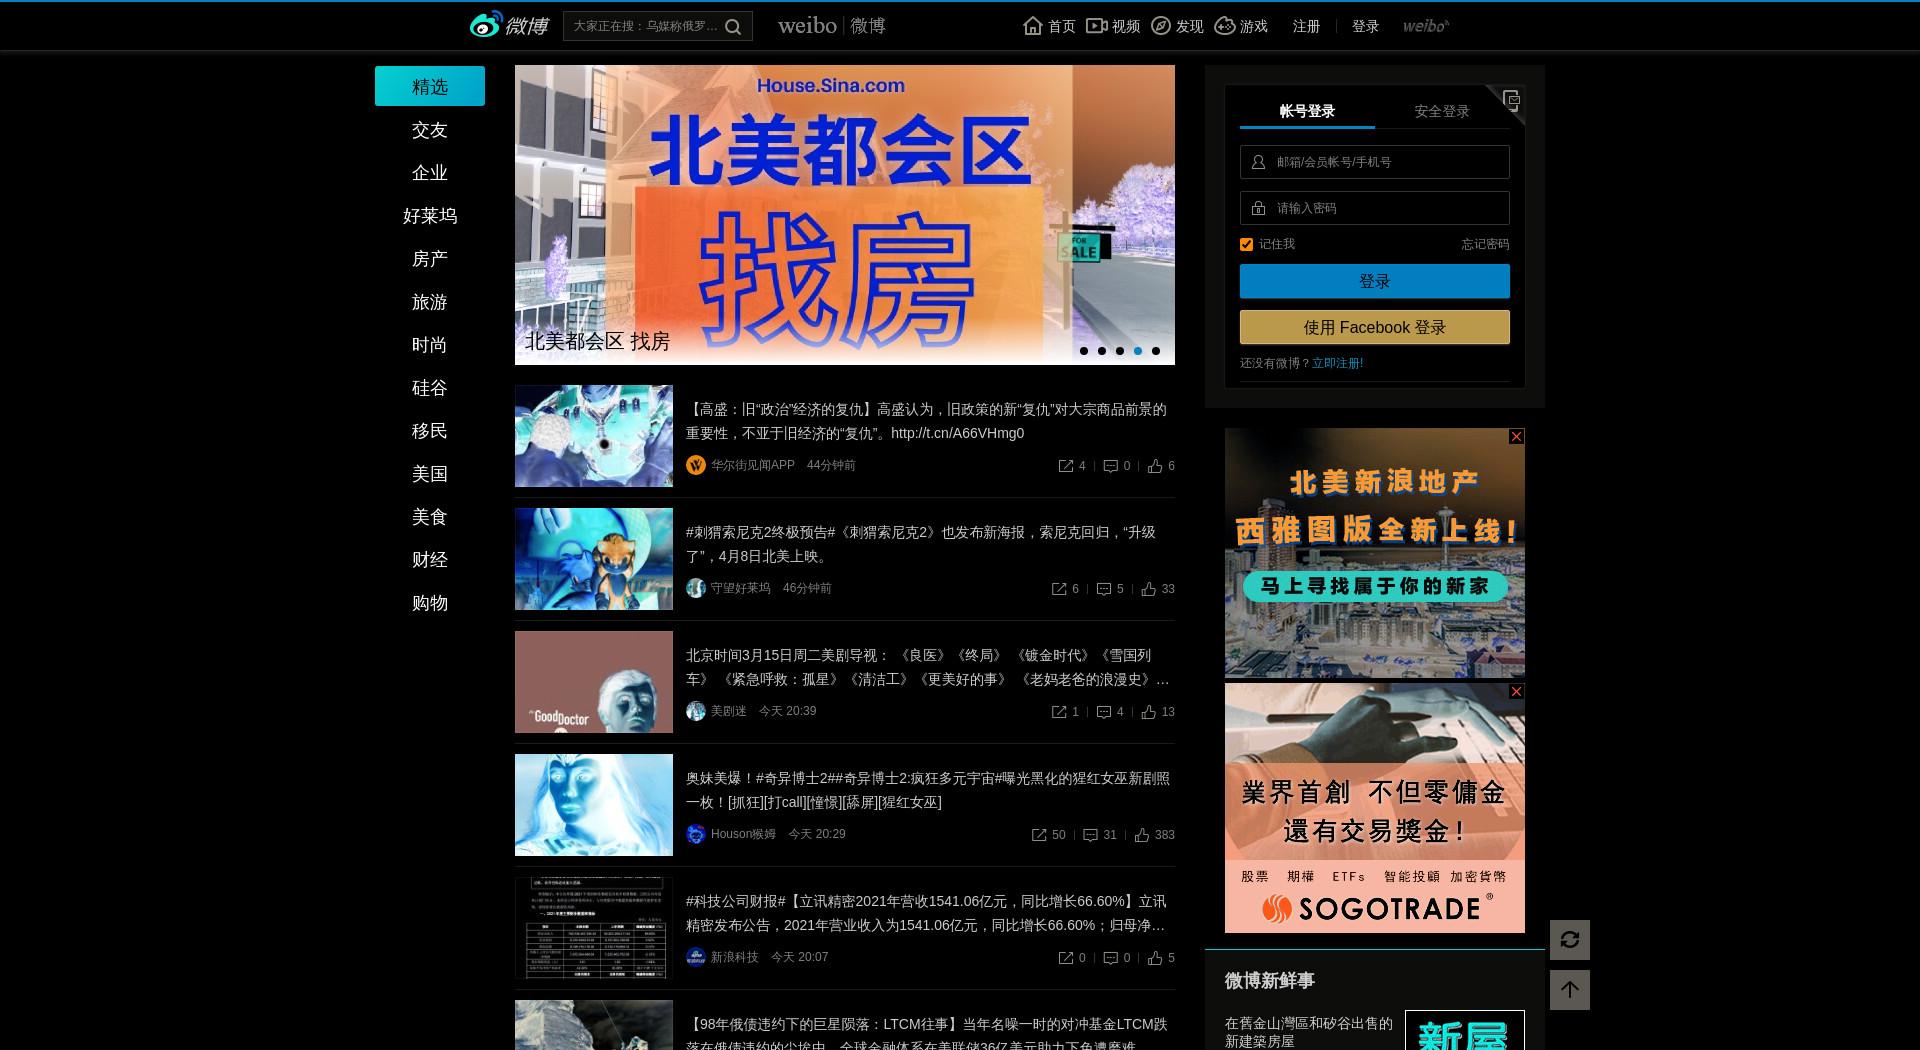This screenshot has height=1050, width=1920.
Task: Click 在舊金山灣區和矽谷出售的新建築房屋 text
Action: (1309, 1032)
